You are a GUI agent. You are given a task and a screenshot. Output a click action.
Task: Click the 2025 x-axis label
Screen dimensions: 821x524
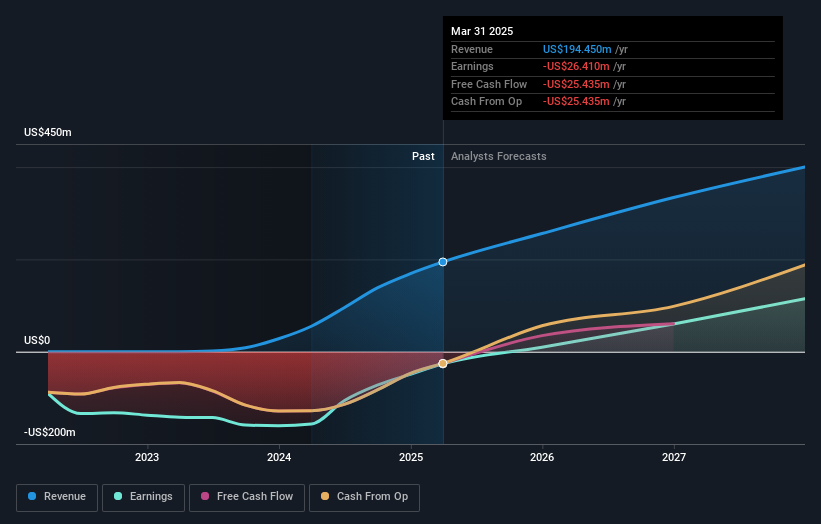click(411, 457)
